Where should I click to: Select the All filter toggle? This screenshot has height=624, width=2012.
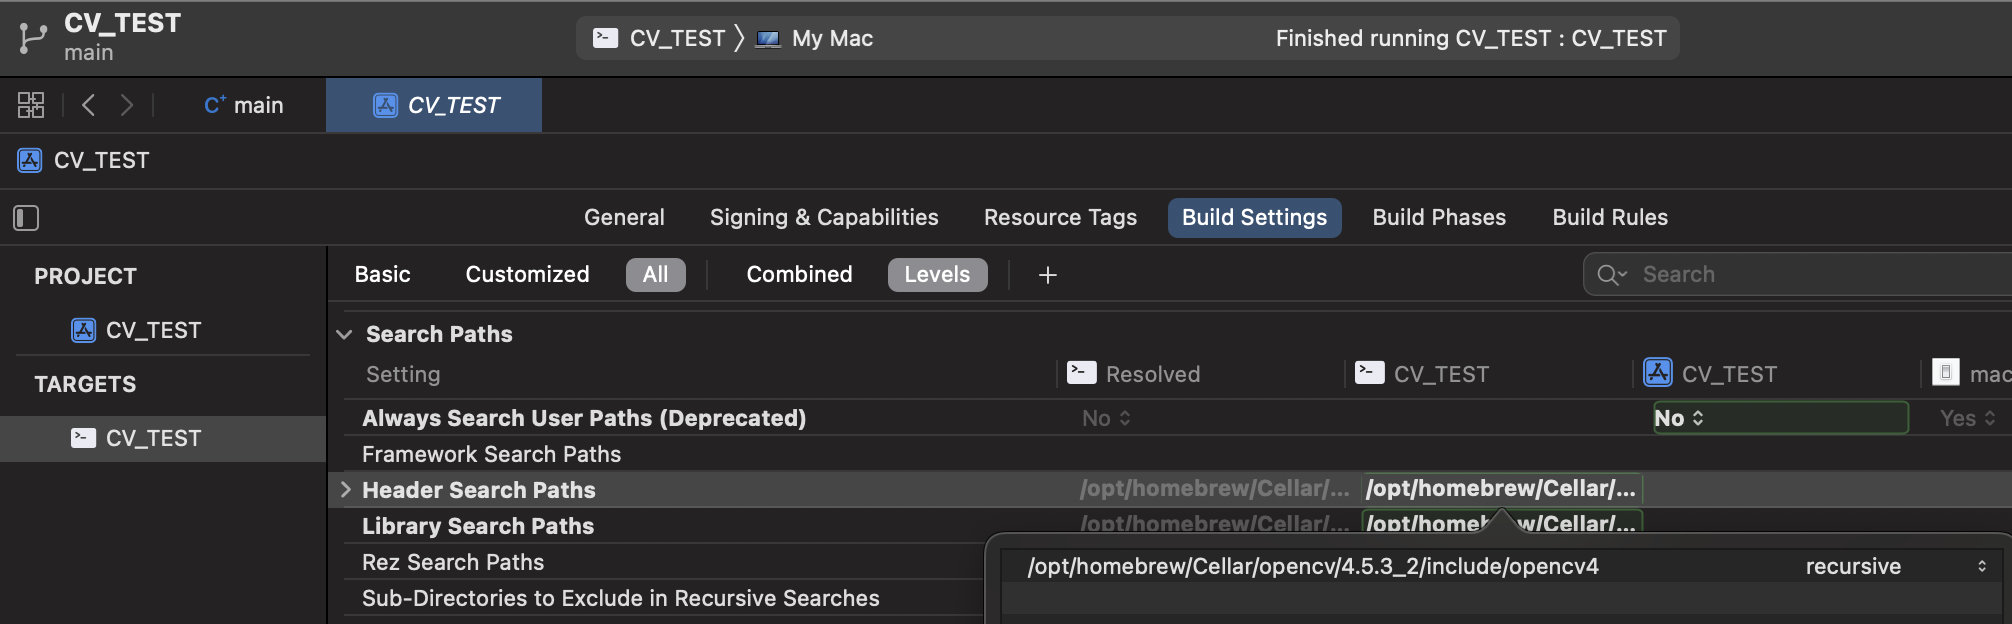tap(656, 275)
